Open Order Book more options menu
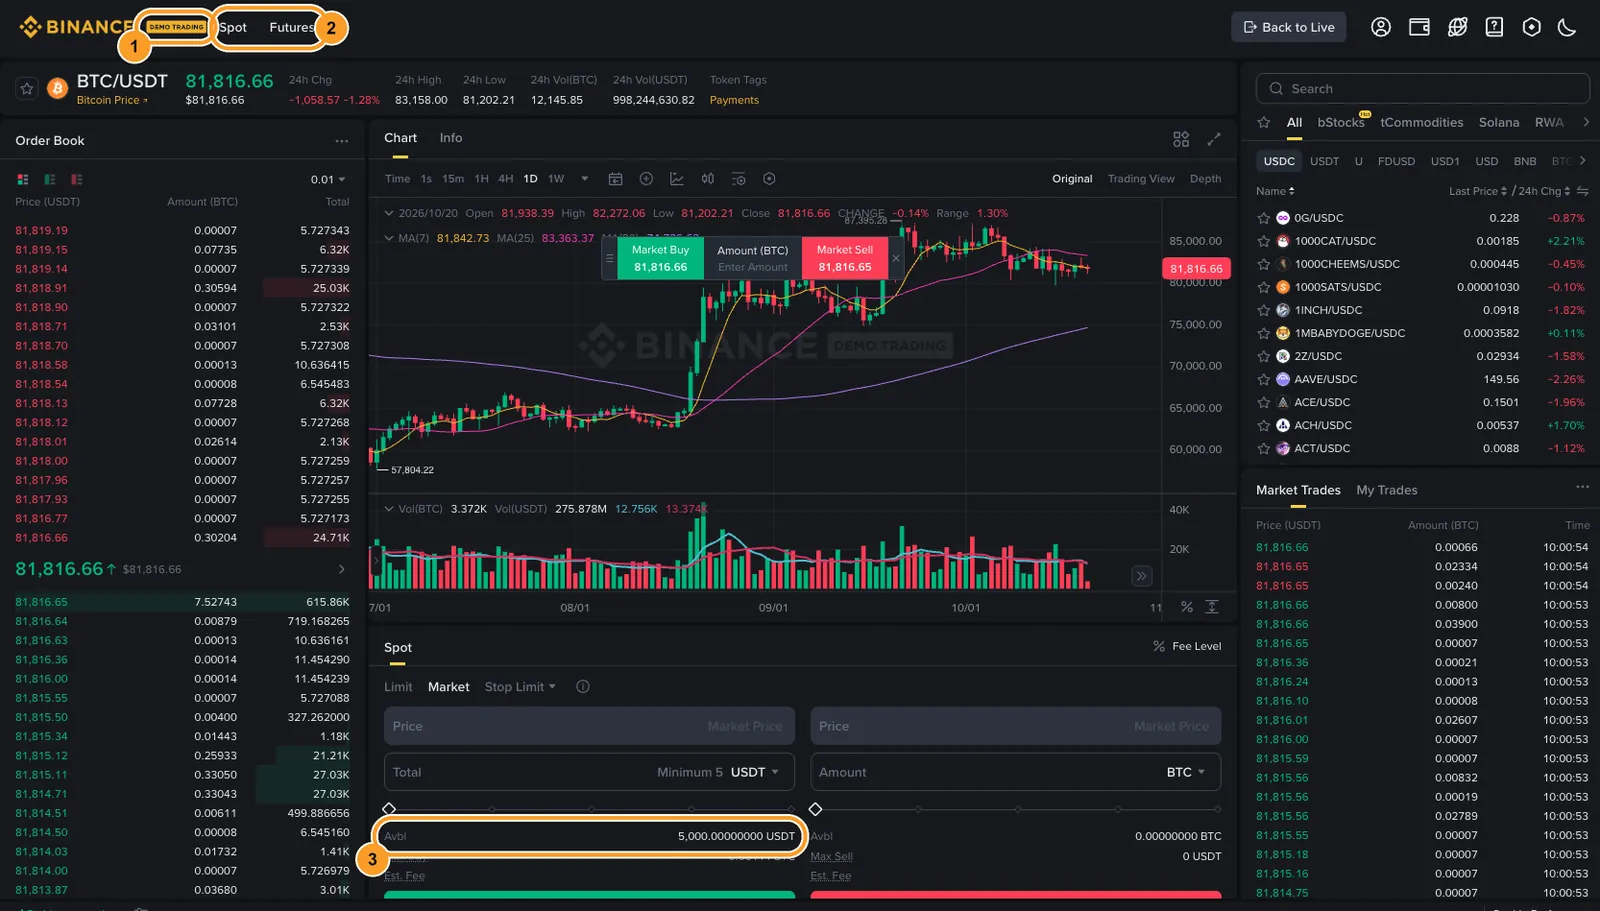The image size is (1600, 911). tap(342, 141)
